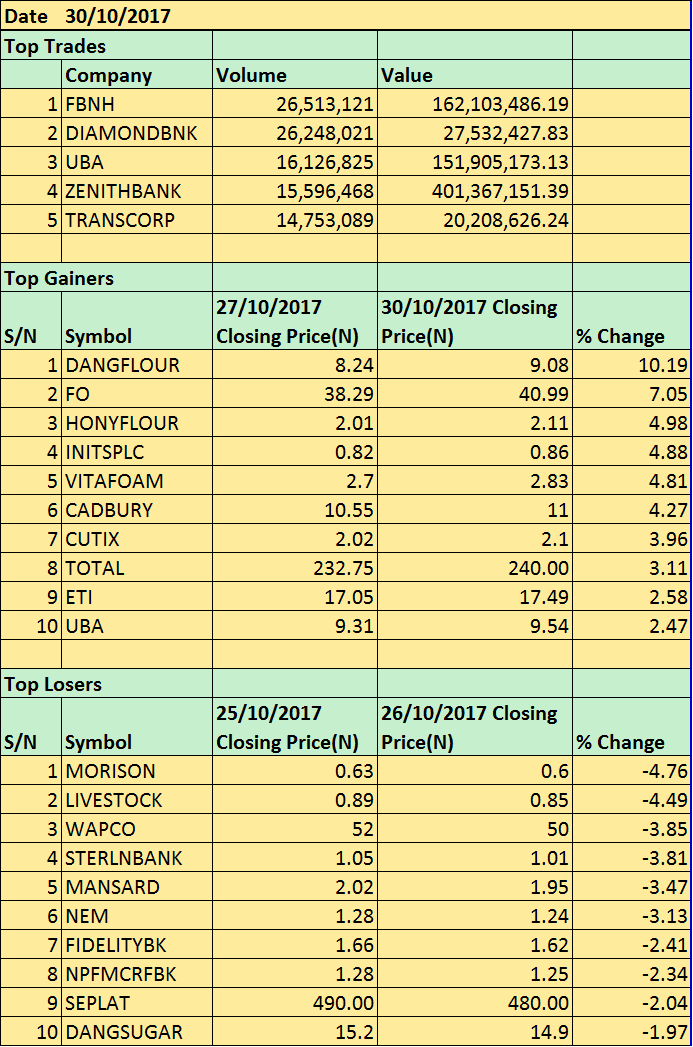Click the HONYFLOUR symbol cell
693x1047 pixels.
coord(137,423)
